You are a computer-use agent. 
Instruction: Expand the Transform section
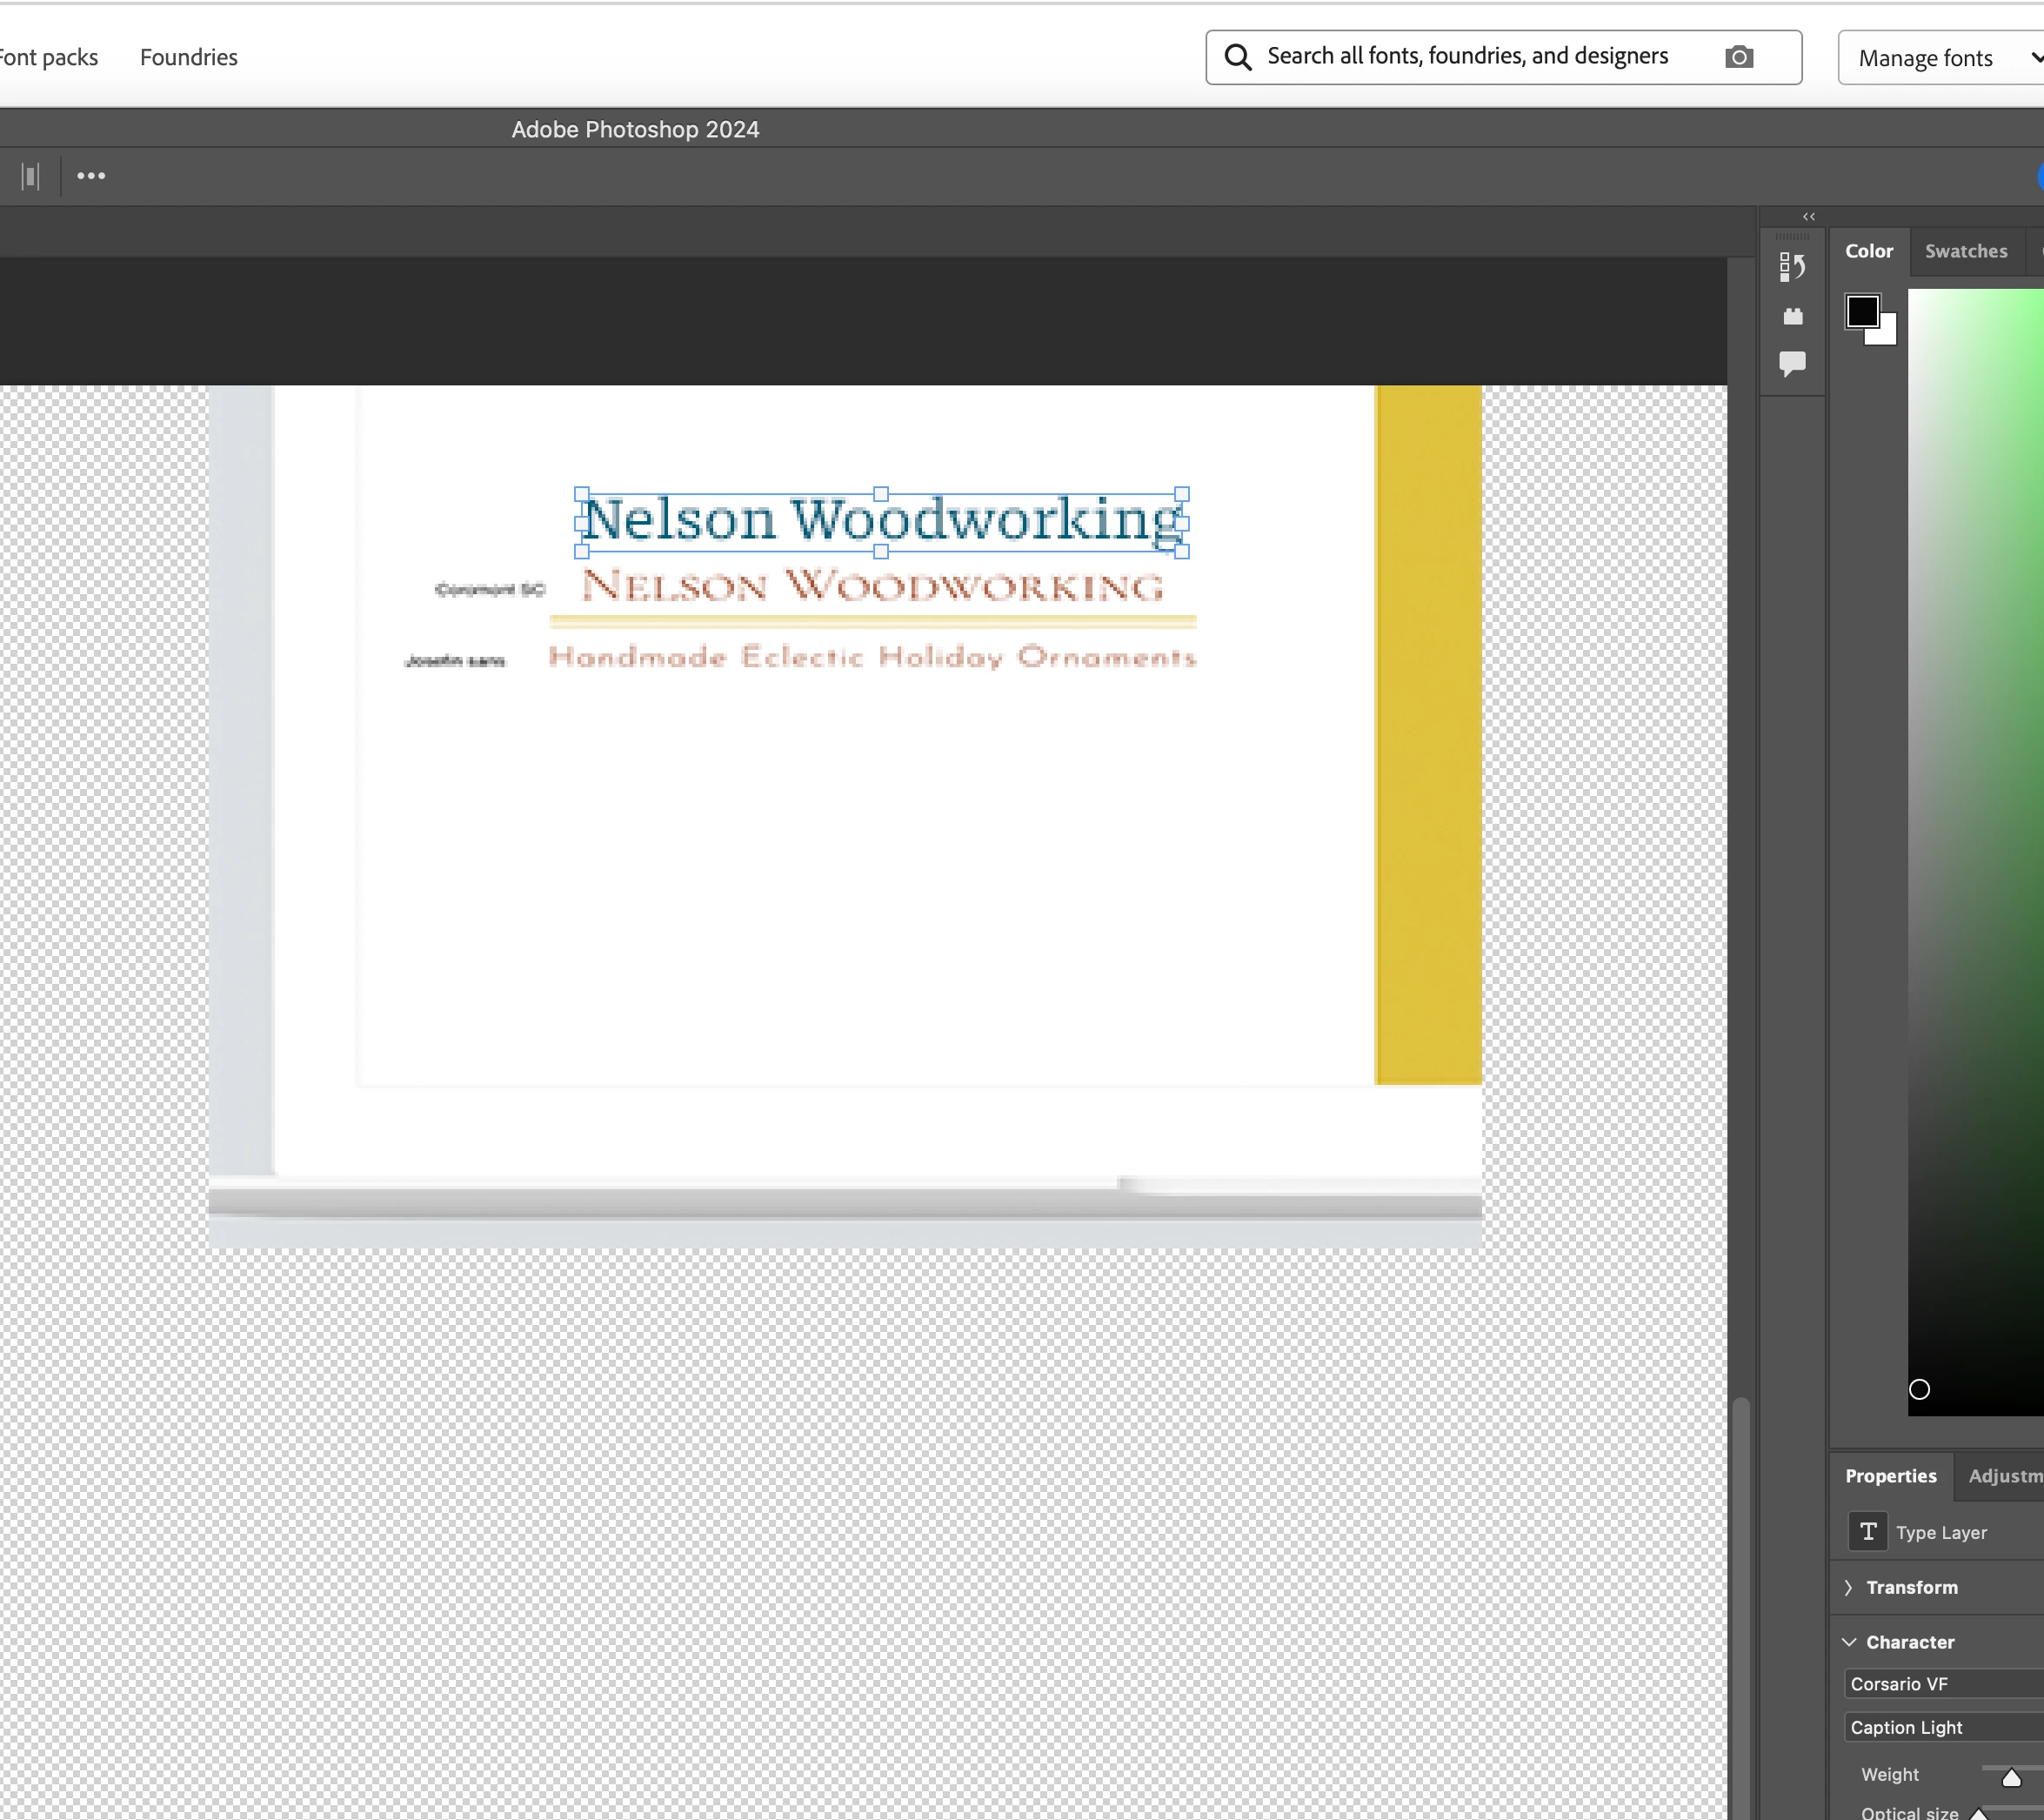(1849, 1587)
